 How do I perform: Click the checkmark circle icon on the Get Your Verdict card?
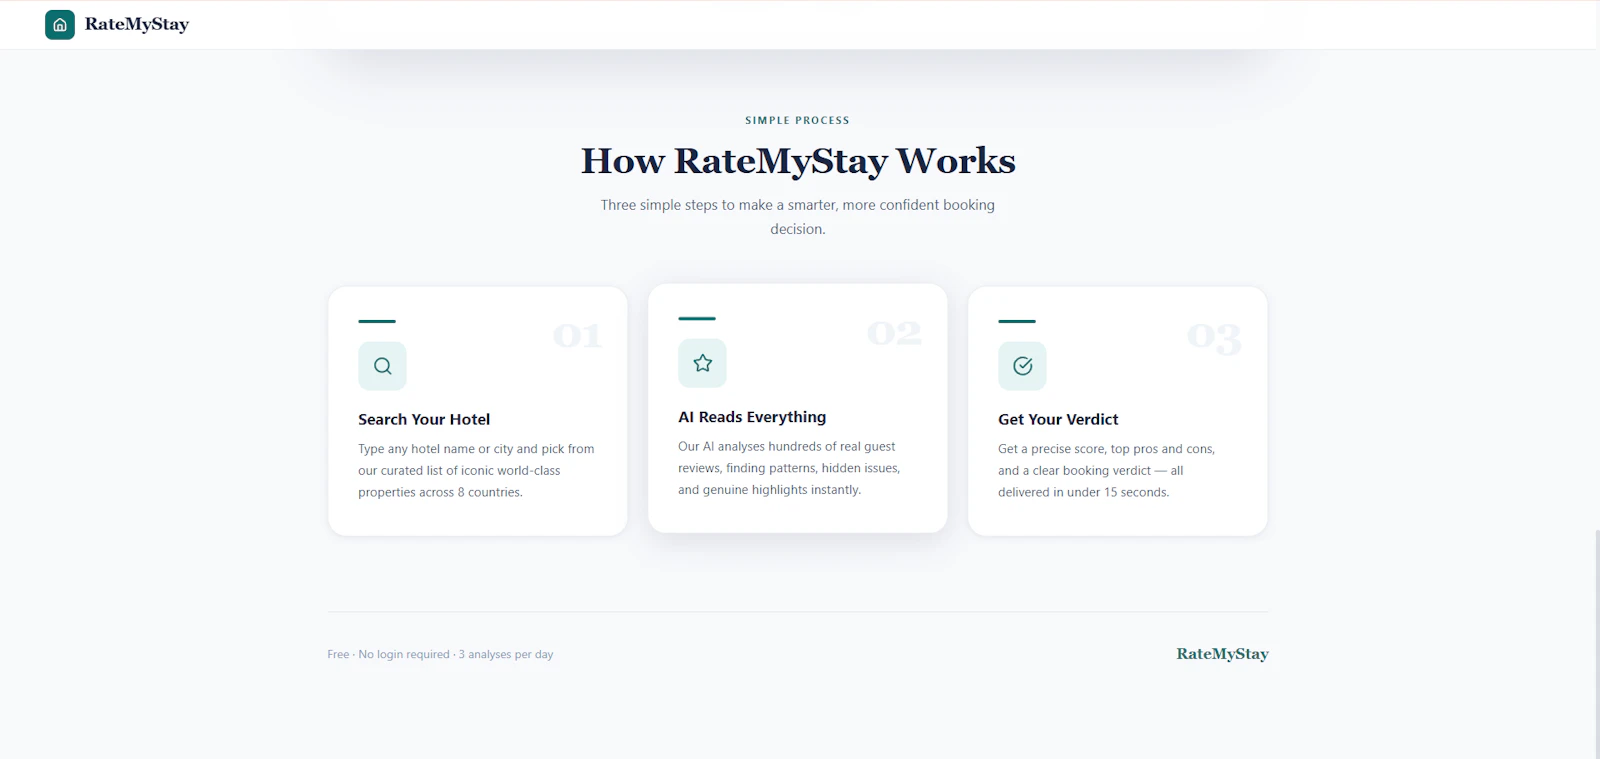pos(1022,366)
